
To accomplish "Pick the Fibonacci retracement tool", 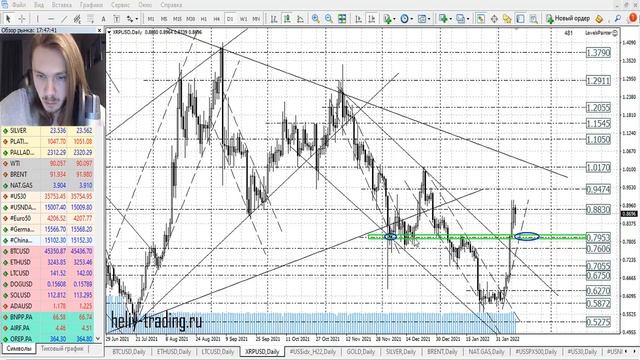I will (x=90, y=19).
